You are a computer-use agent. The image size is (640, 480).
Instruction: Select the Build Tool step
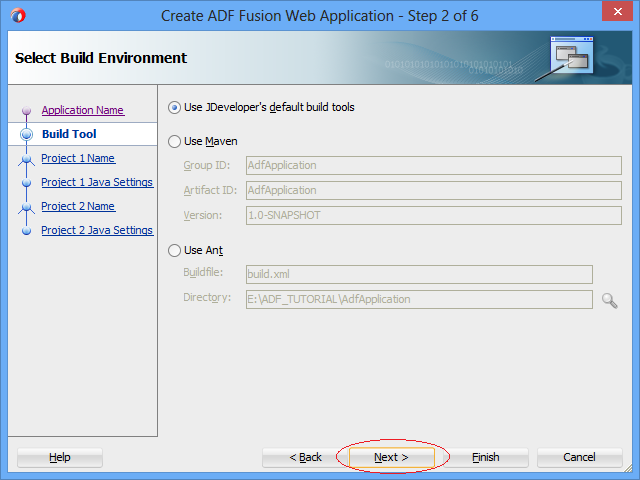(69, 134)
